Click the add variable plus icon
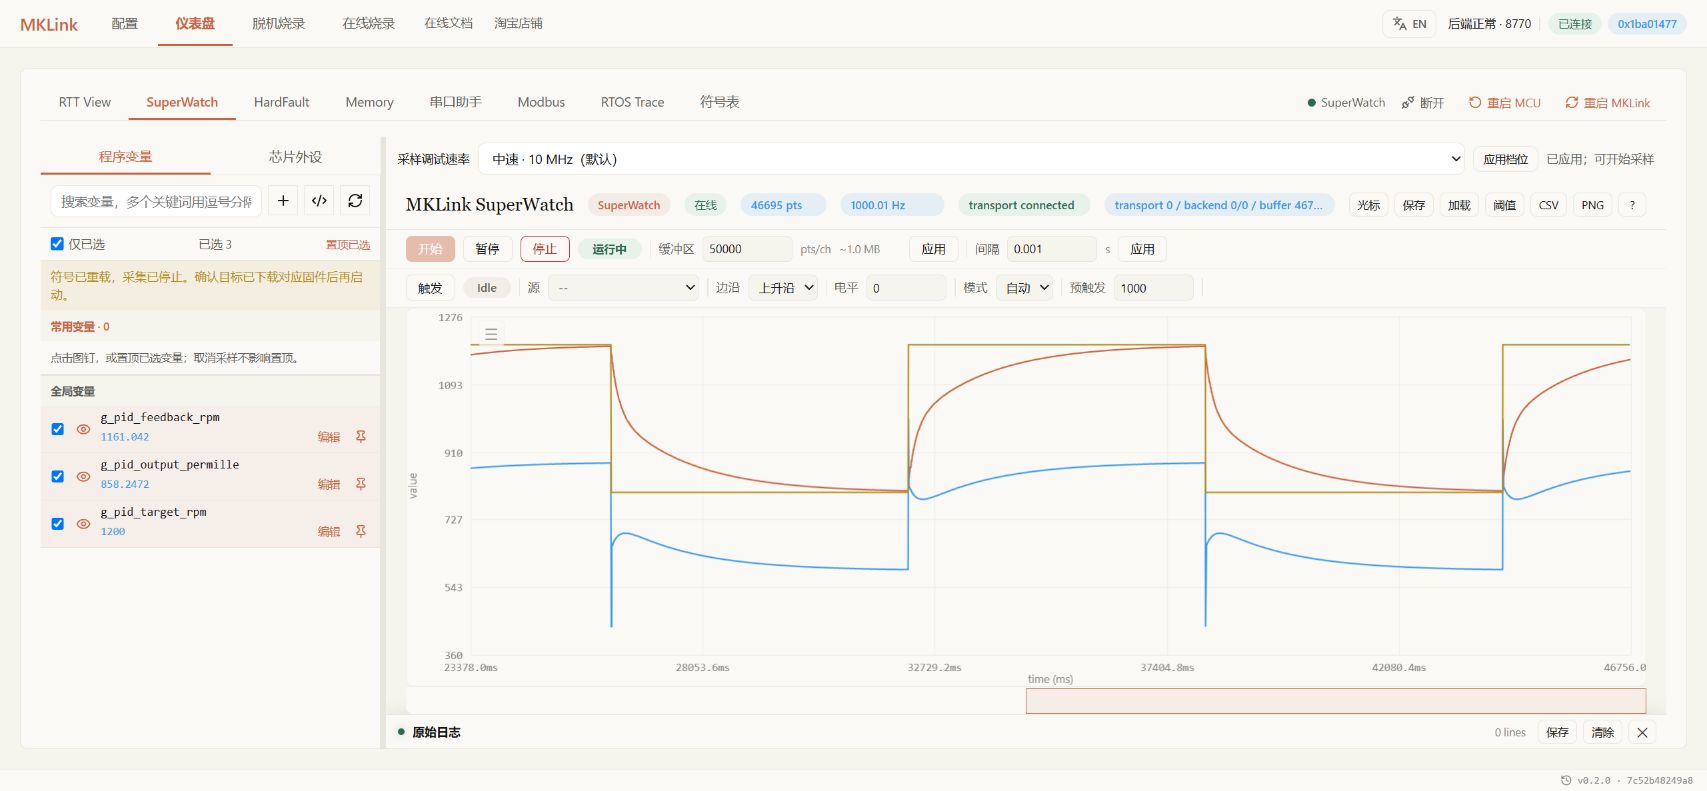The width and height of the screenshot is (1707, 791). (283, 201)
